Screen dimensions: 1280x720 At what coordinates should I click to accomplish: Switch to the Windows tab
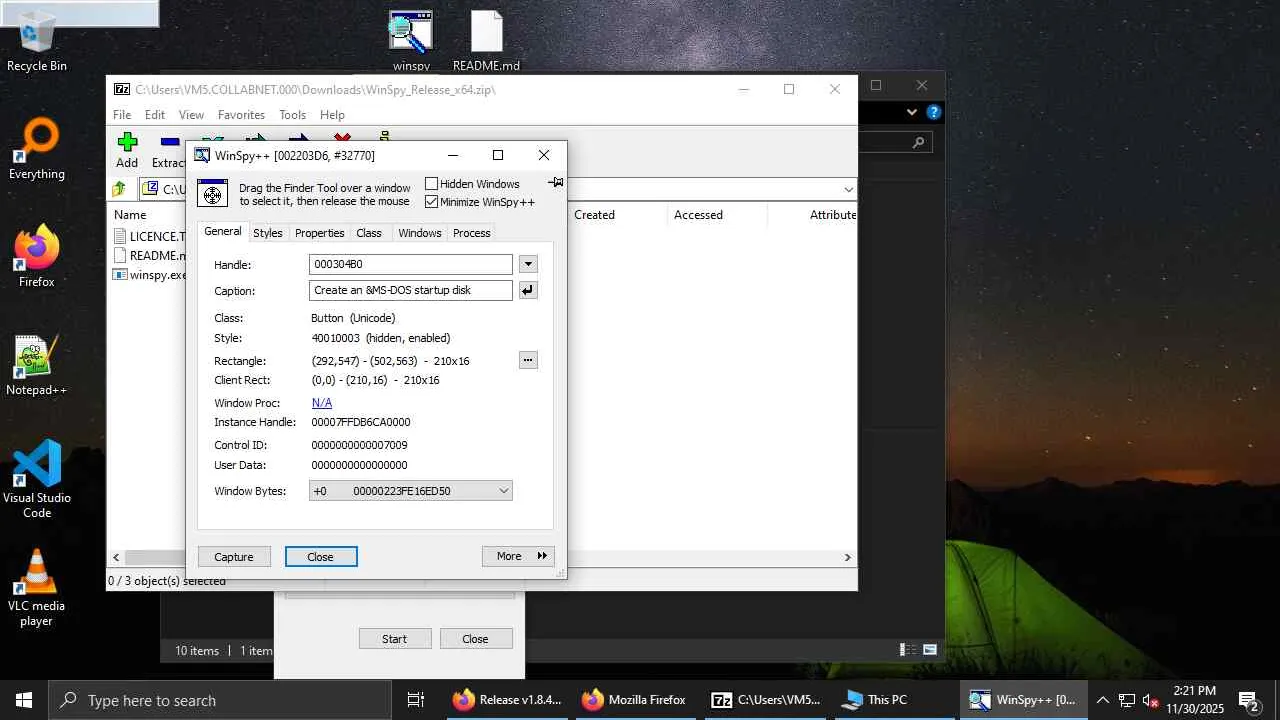[x=420, y=233]
